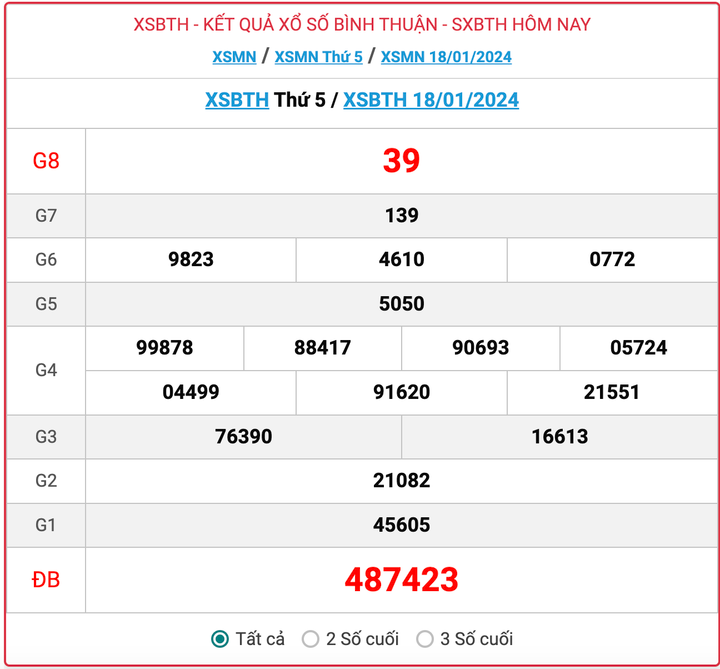Viewport: 720px width, 669px height.
Task: Click the G5 row label
Action: pyautogui.click(x=46, y=304)
